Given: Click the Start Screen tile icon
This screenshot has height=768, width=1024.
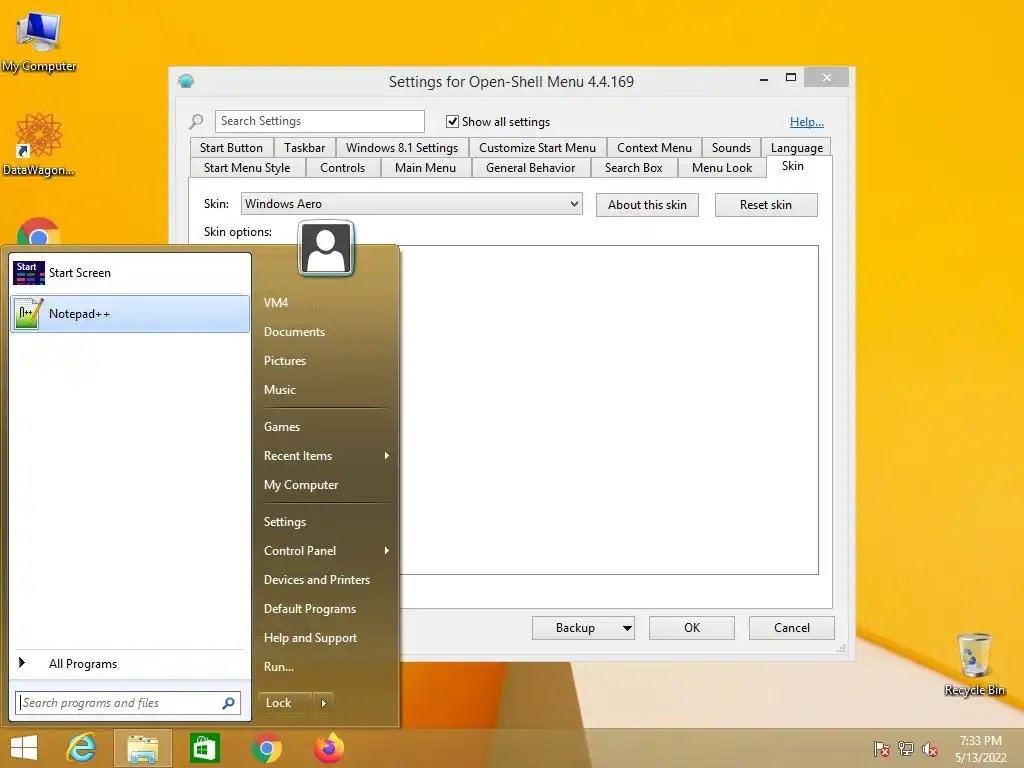Looking at the screenshot, I should click(29, 273).
